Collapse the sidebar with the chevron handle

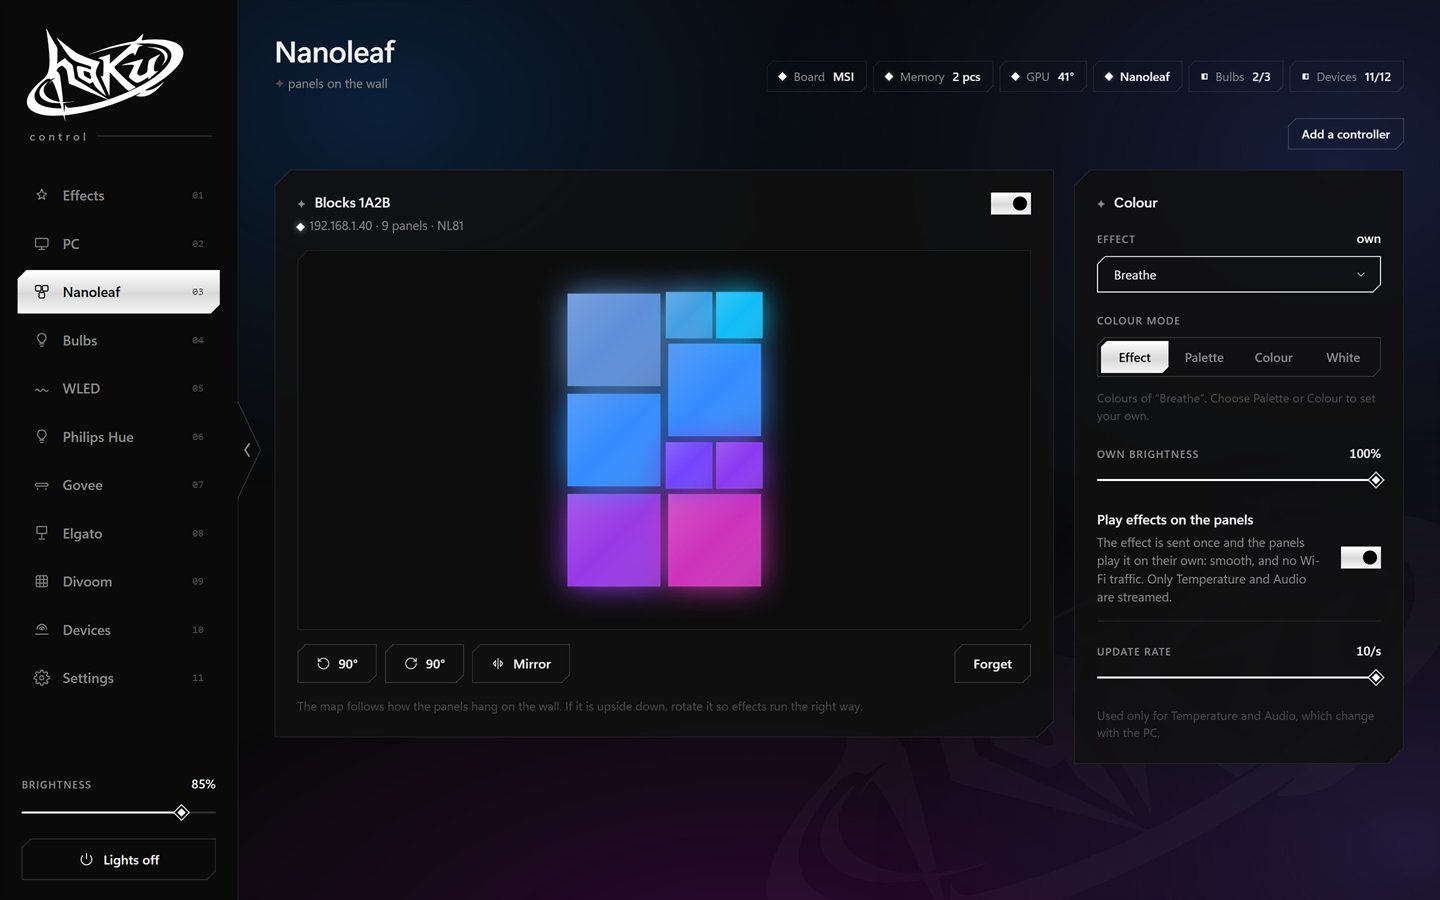pyautogui.click(x=248, y=450)
